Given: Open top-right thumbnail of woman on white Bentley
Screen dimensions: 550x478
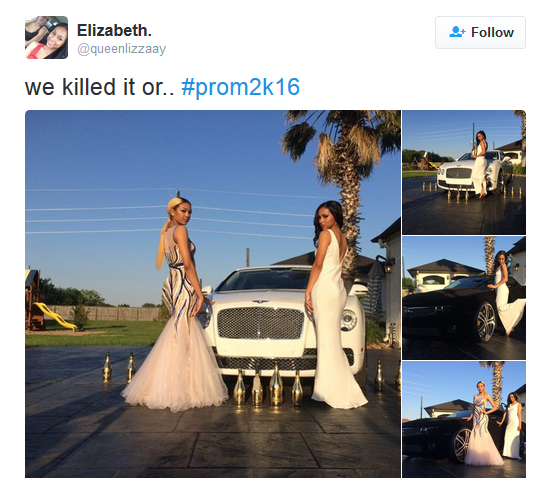Looking at the screenshot, I should [x=464, y=172].
